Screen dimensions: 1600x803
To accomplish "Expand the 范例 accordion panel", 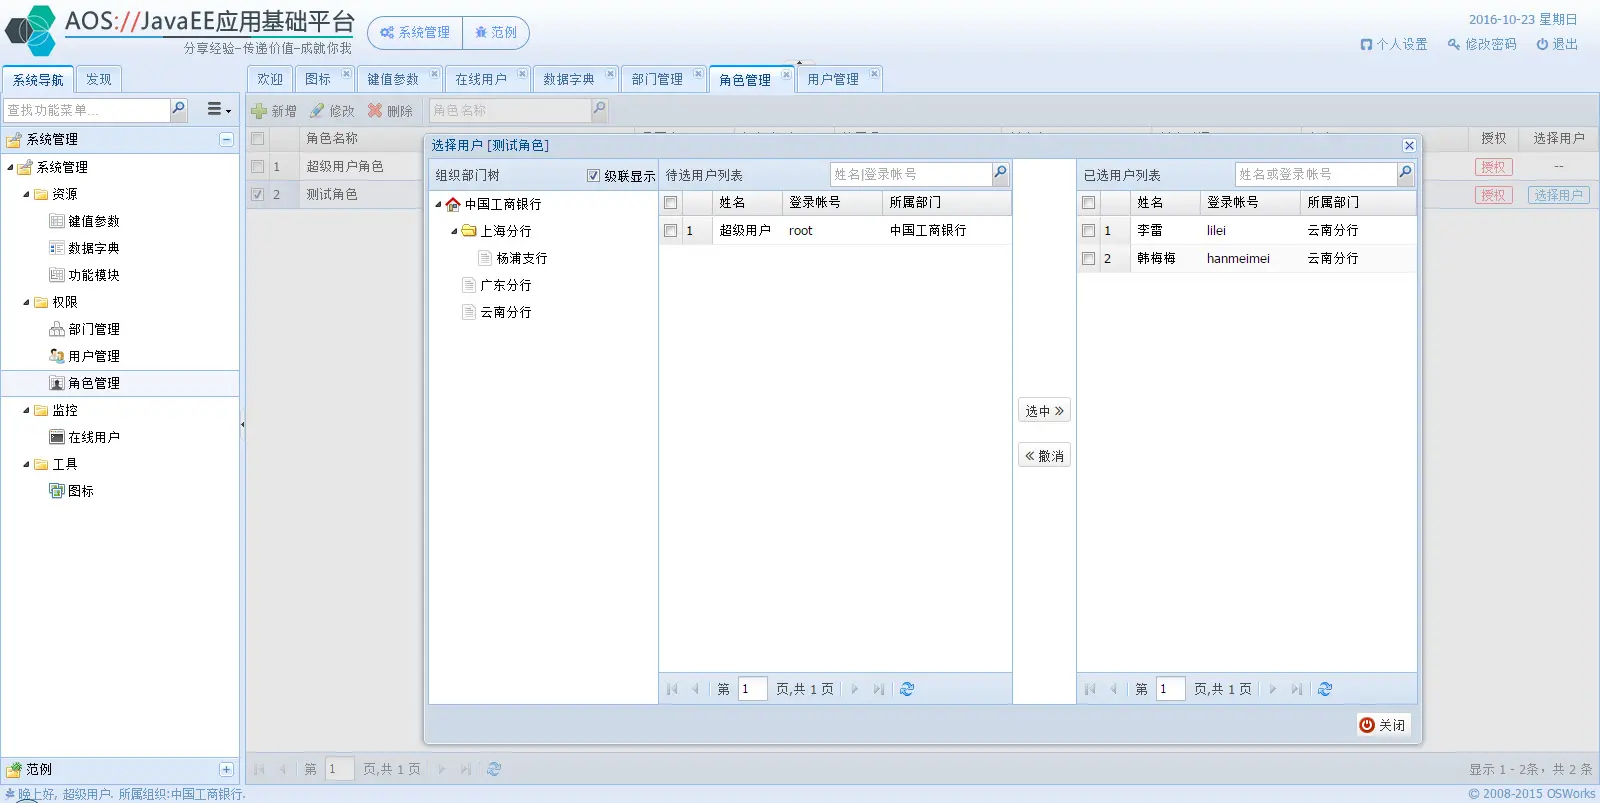I will click(x=226, y=769).
